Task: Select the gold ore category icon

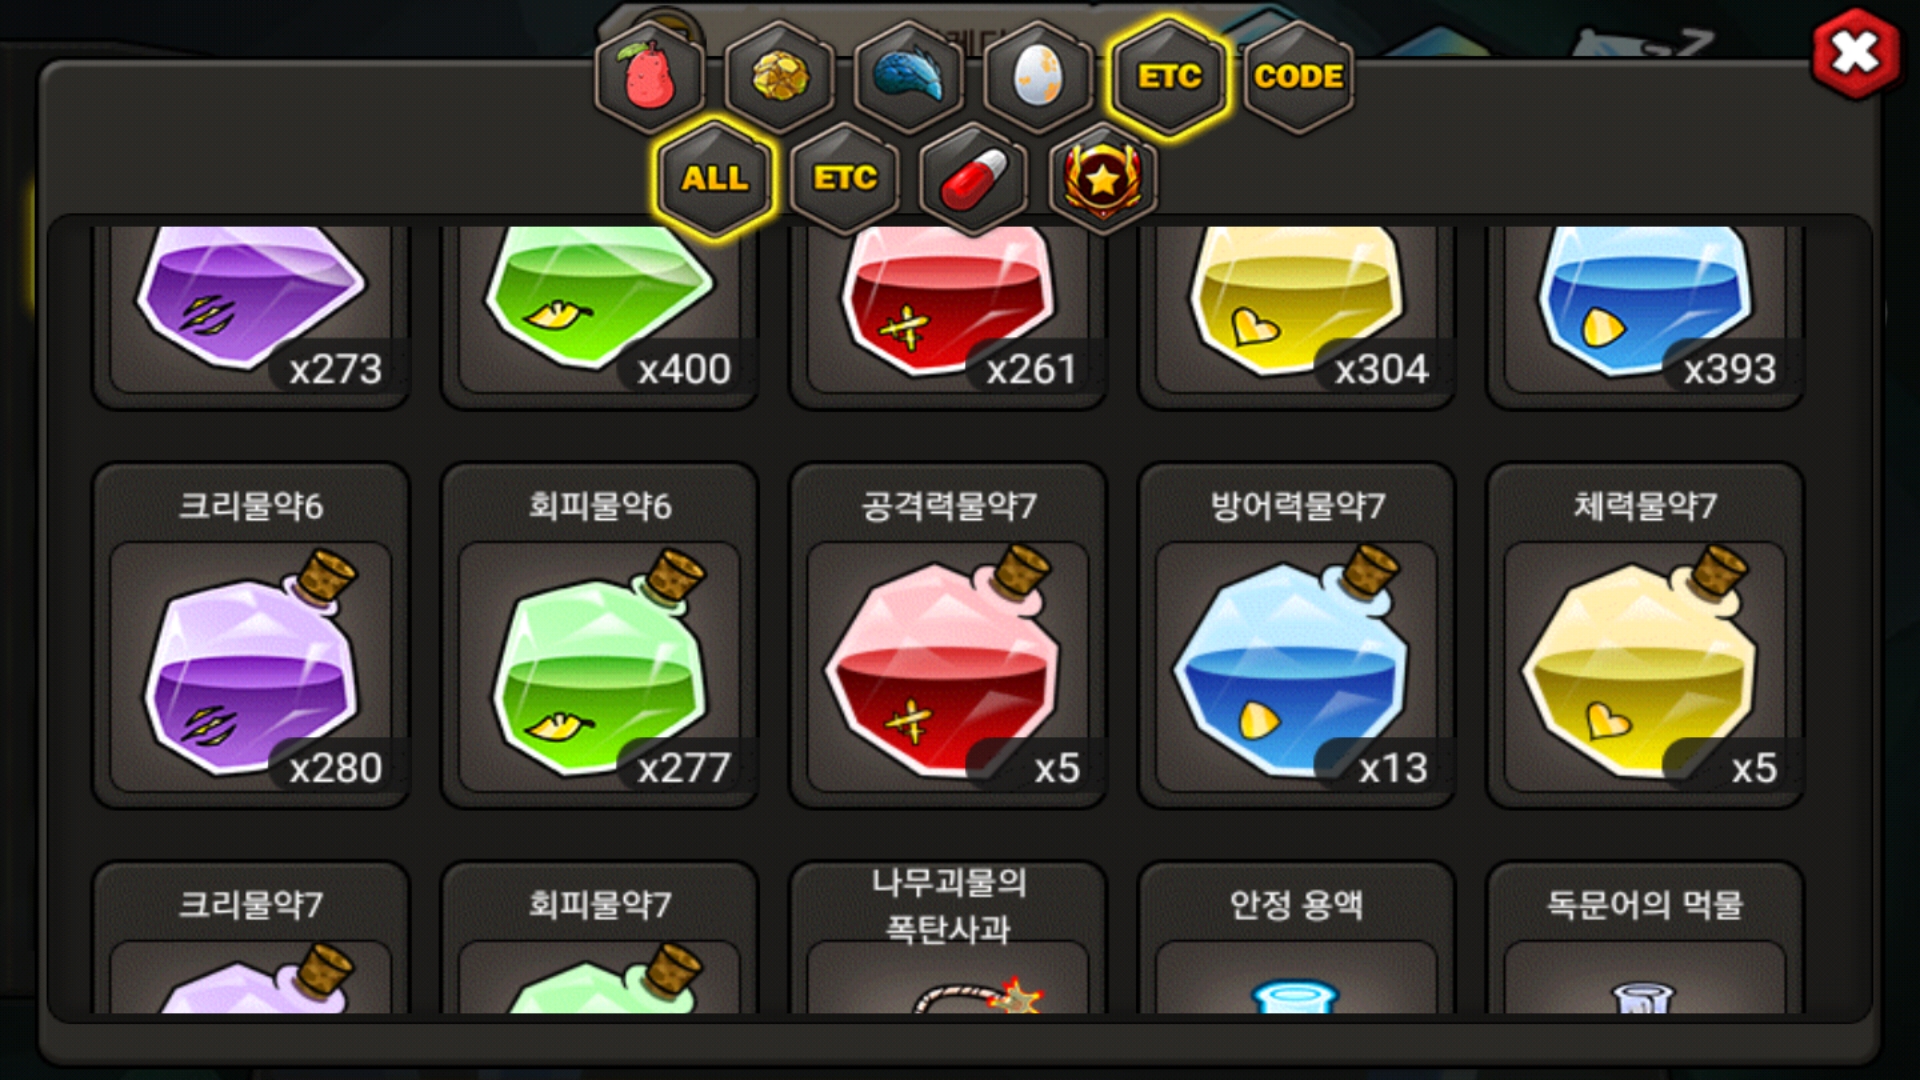Action: point(779,77)
